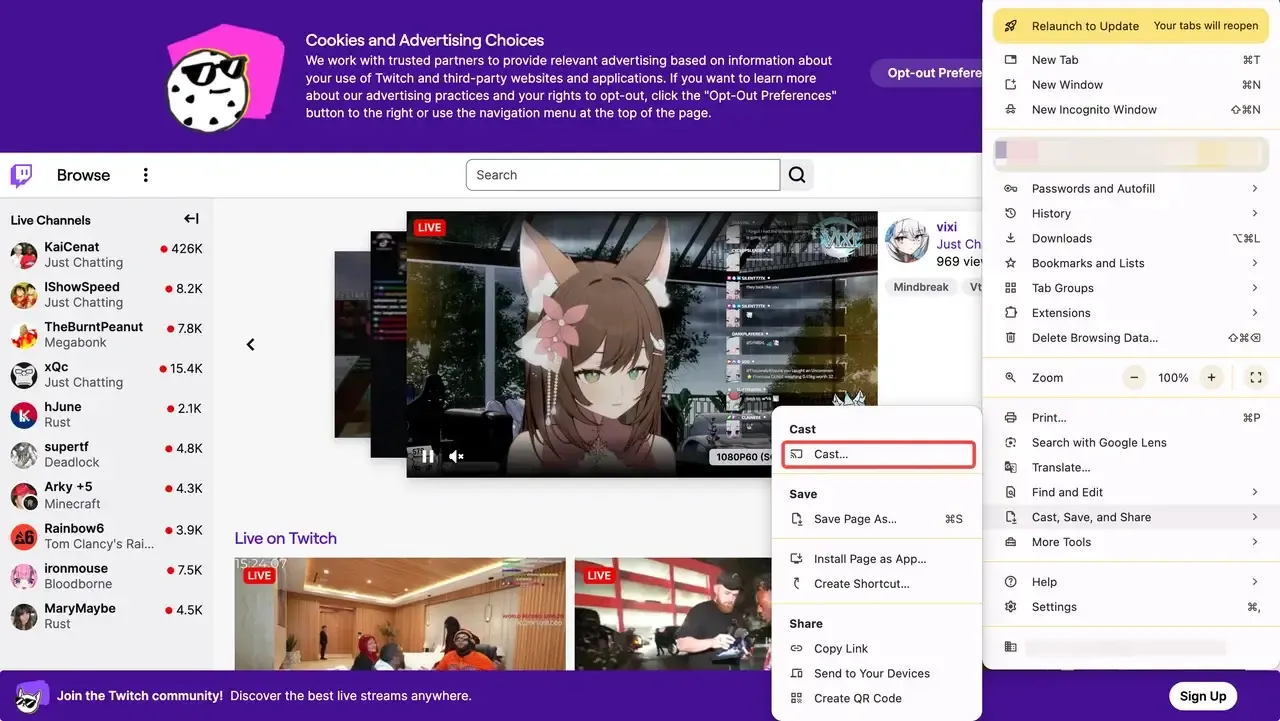
Task: Decrease zoom with minus button
Action: pos(1134,378)
